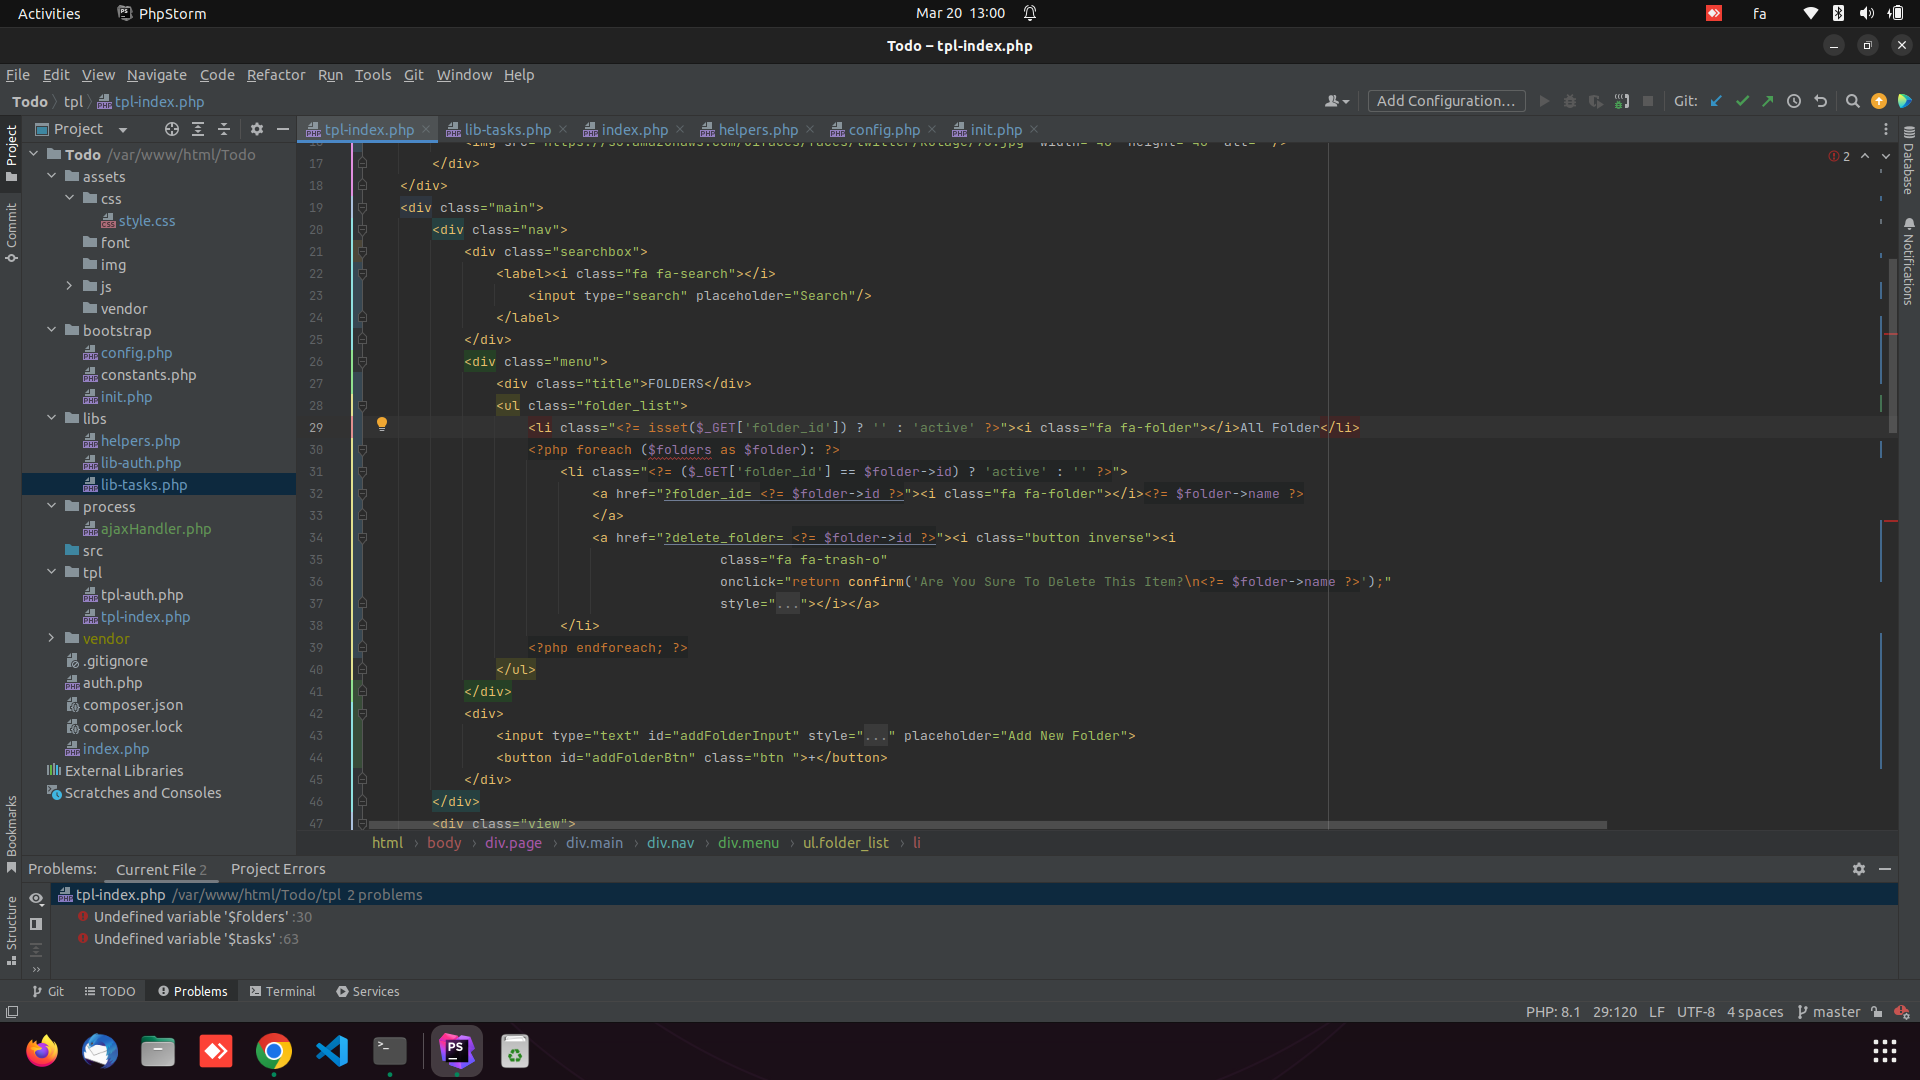Click the editor horizontal scrollbar
The height and width of the screenshot is (1080, 1920).
(x=988, y=825)
